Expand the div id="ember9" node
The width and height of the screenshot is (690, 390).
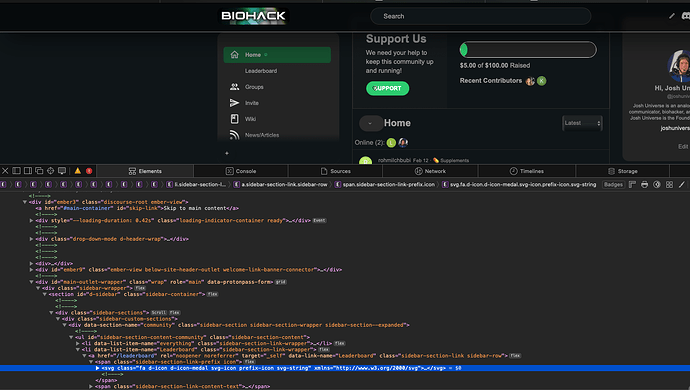coord(31,270)
